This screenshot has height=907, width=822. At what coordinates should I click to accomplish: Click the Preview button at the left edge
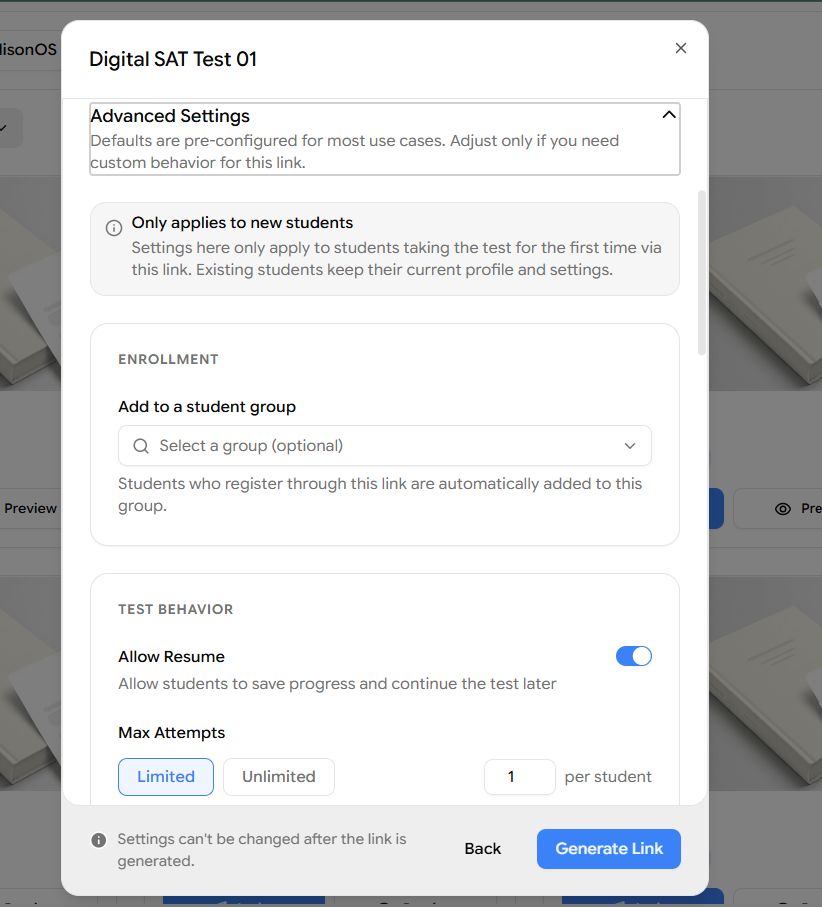[29, 508]
